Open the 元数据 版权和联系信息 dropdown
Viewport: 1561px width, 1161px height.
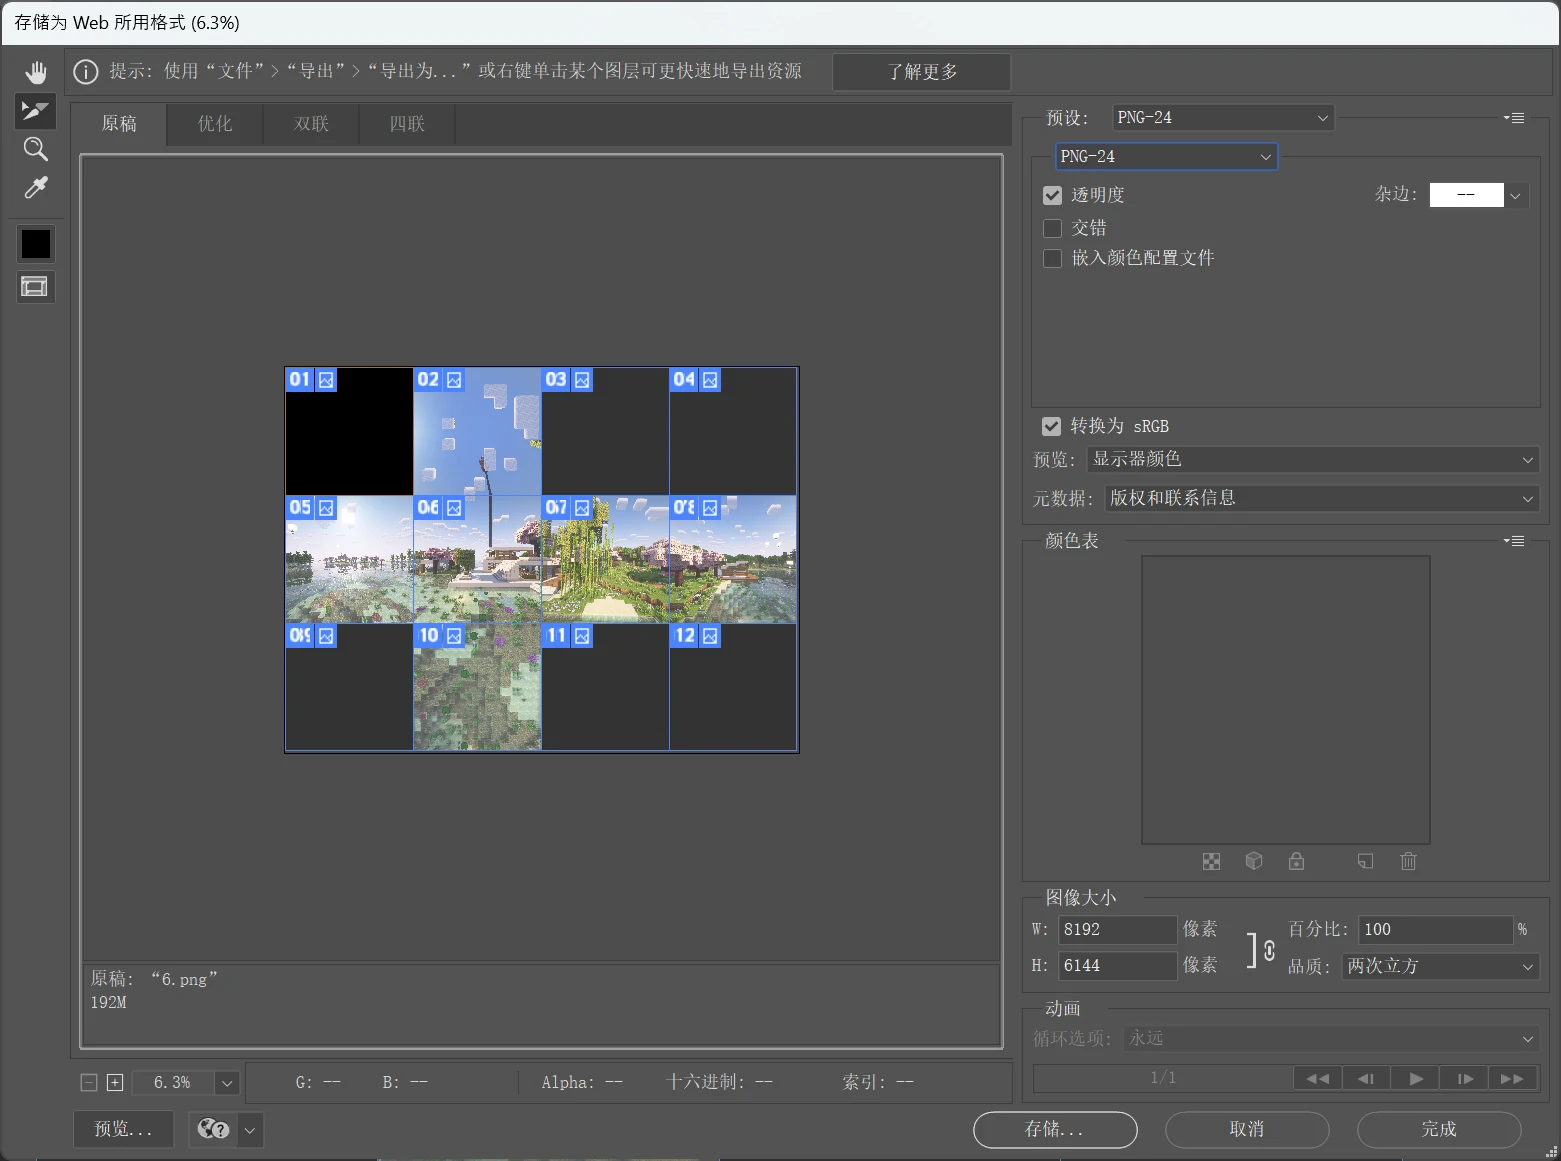(1322, 499)
